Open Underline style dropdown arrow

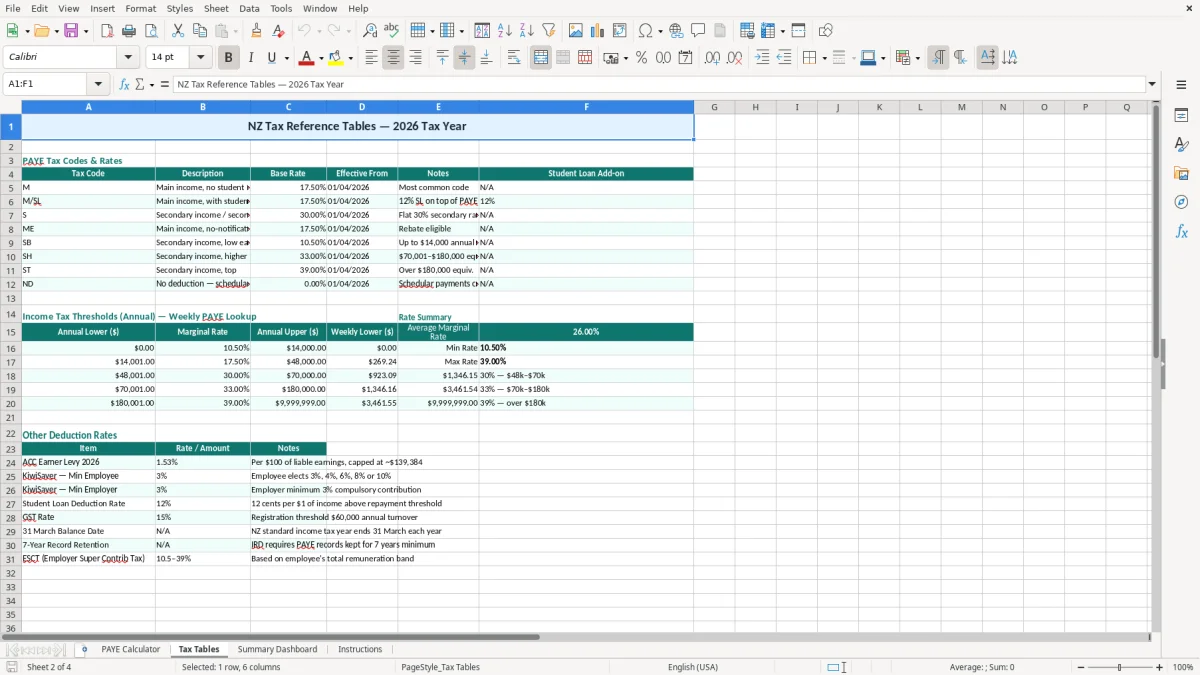pos(286,58)
